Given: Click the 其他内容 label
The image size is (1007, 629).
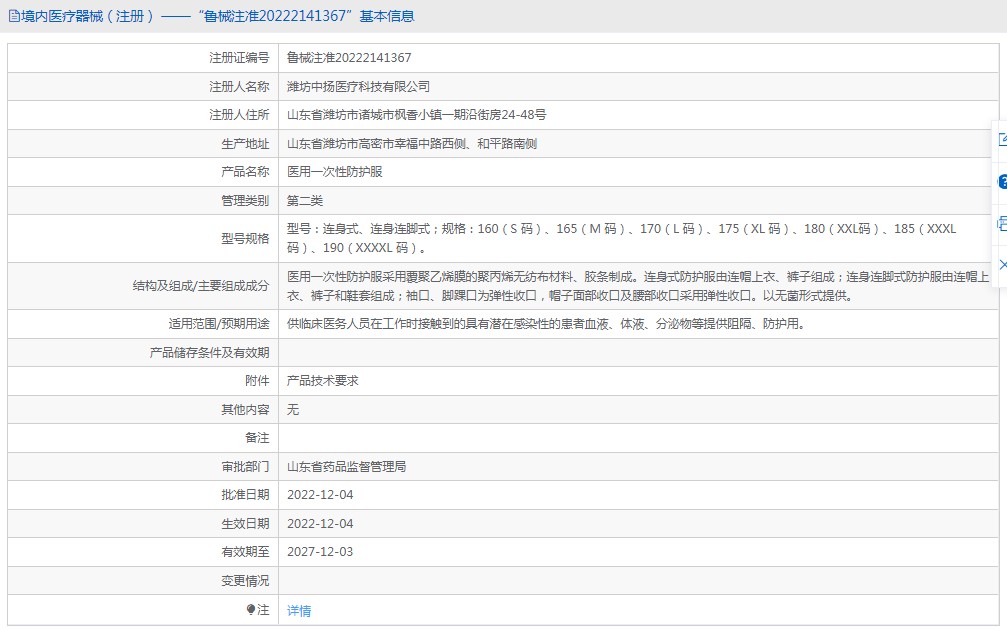Looking at the screenshot, I should tap(245, 409).
